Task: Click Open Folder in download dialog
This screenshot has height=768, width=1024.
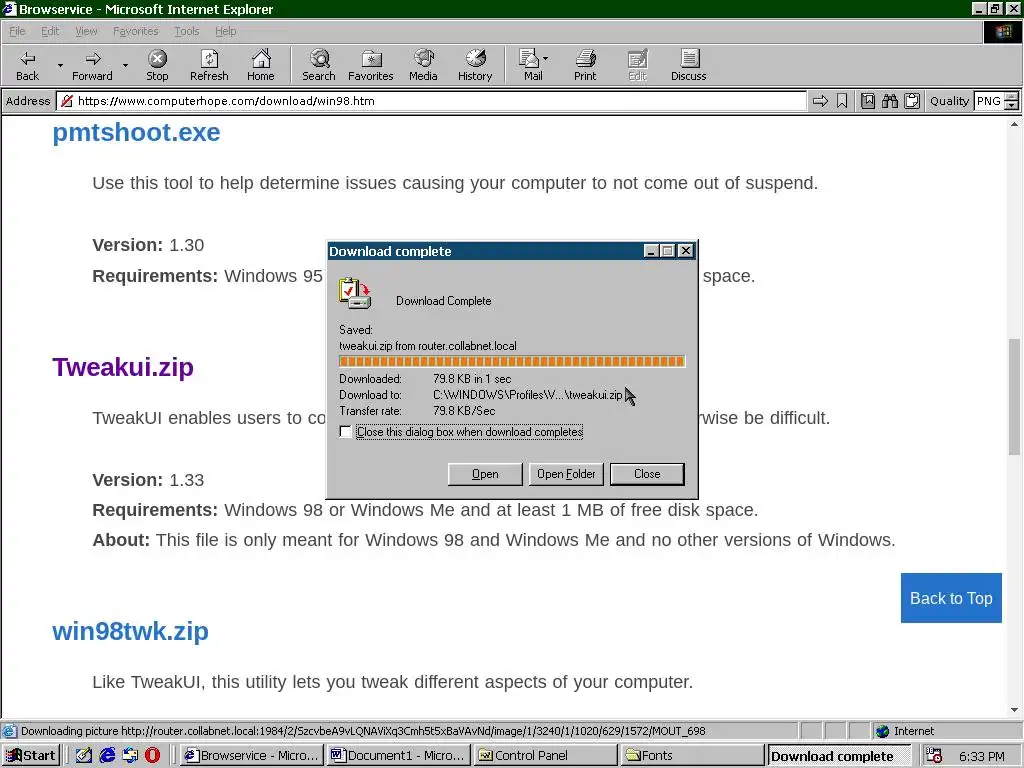Action: click(x=566, y=474)
